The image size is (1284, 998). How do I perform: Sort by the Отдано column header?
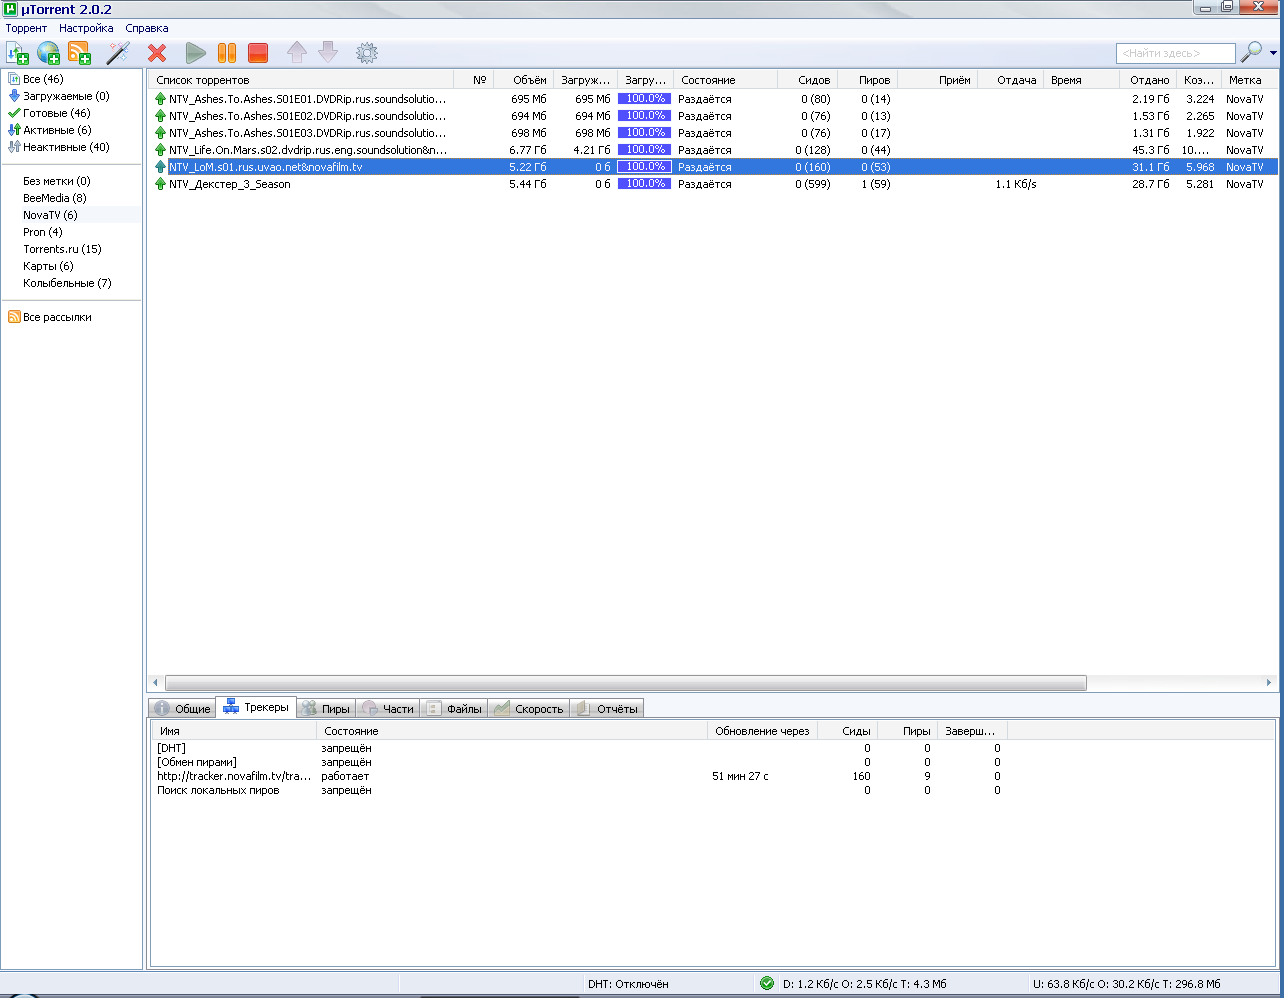pyautogui.click(x=1147, y=80)
